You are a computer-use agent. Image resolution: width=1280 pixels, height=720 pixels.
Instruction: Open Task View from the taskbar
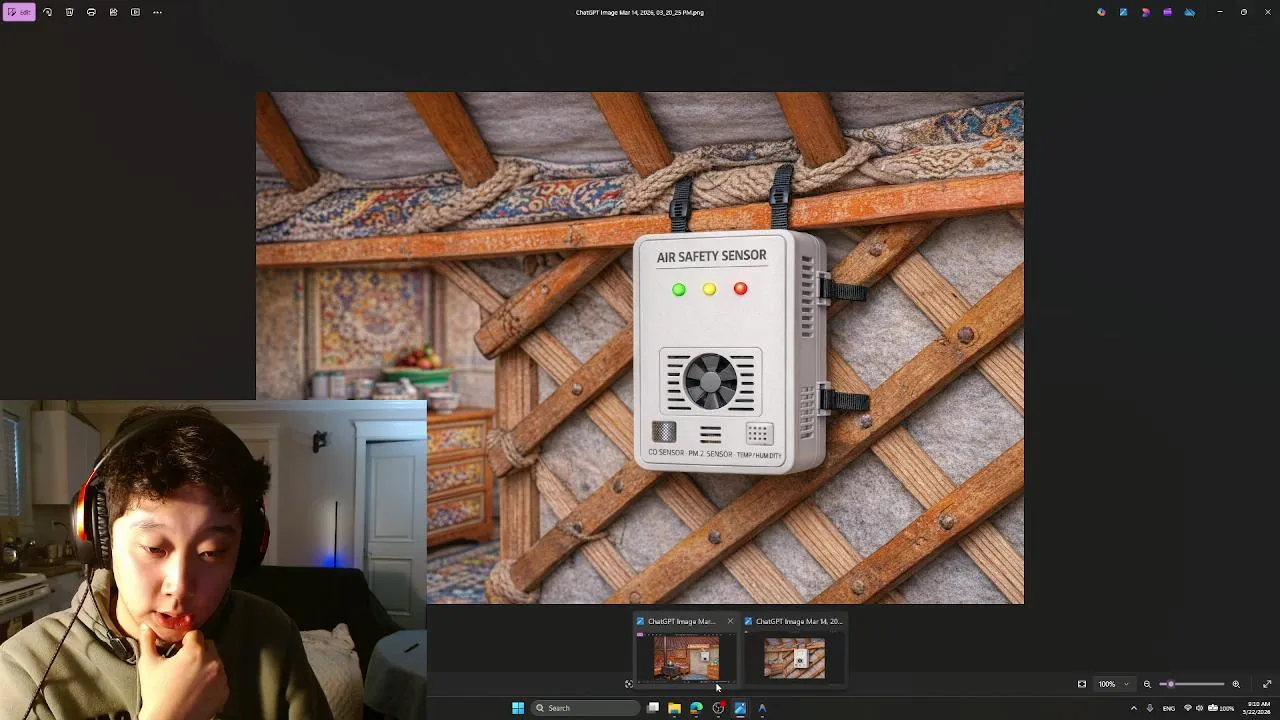click(x=653, y=708)
